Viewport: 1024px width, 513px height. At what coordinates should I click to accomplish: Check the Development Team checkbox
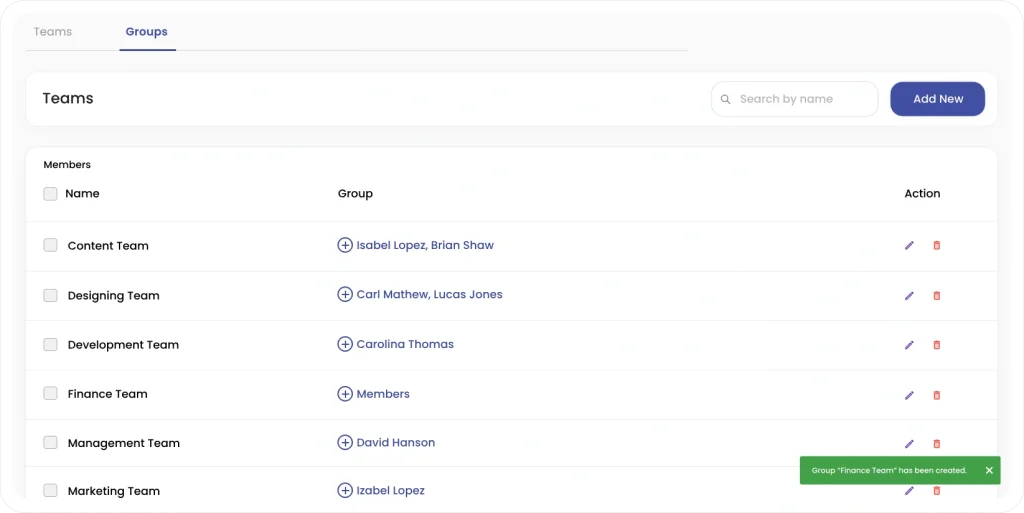pyautogui.click(x=50, y=344)
